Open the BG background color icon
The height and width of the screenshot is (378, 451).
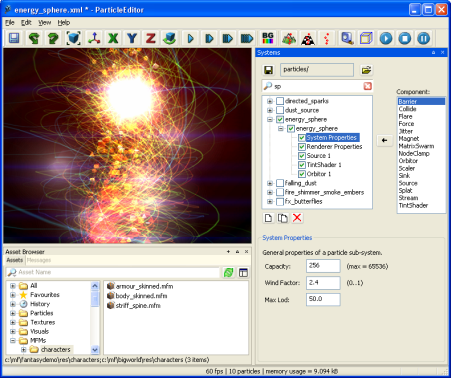(268, 38)
